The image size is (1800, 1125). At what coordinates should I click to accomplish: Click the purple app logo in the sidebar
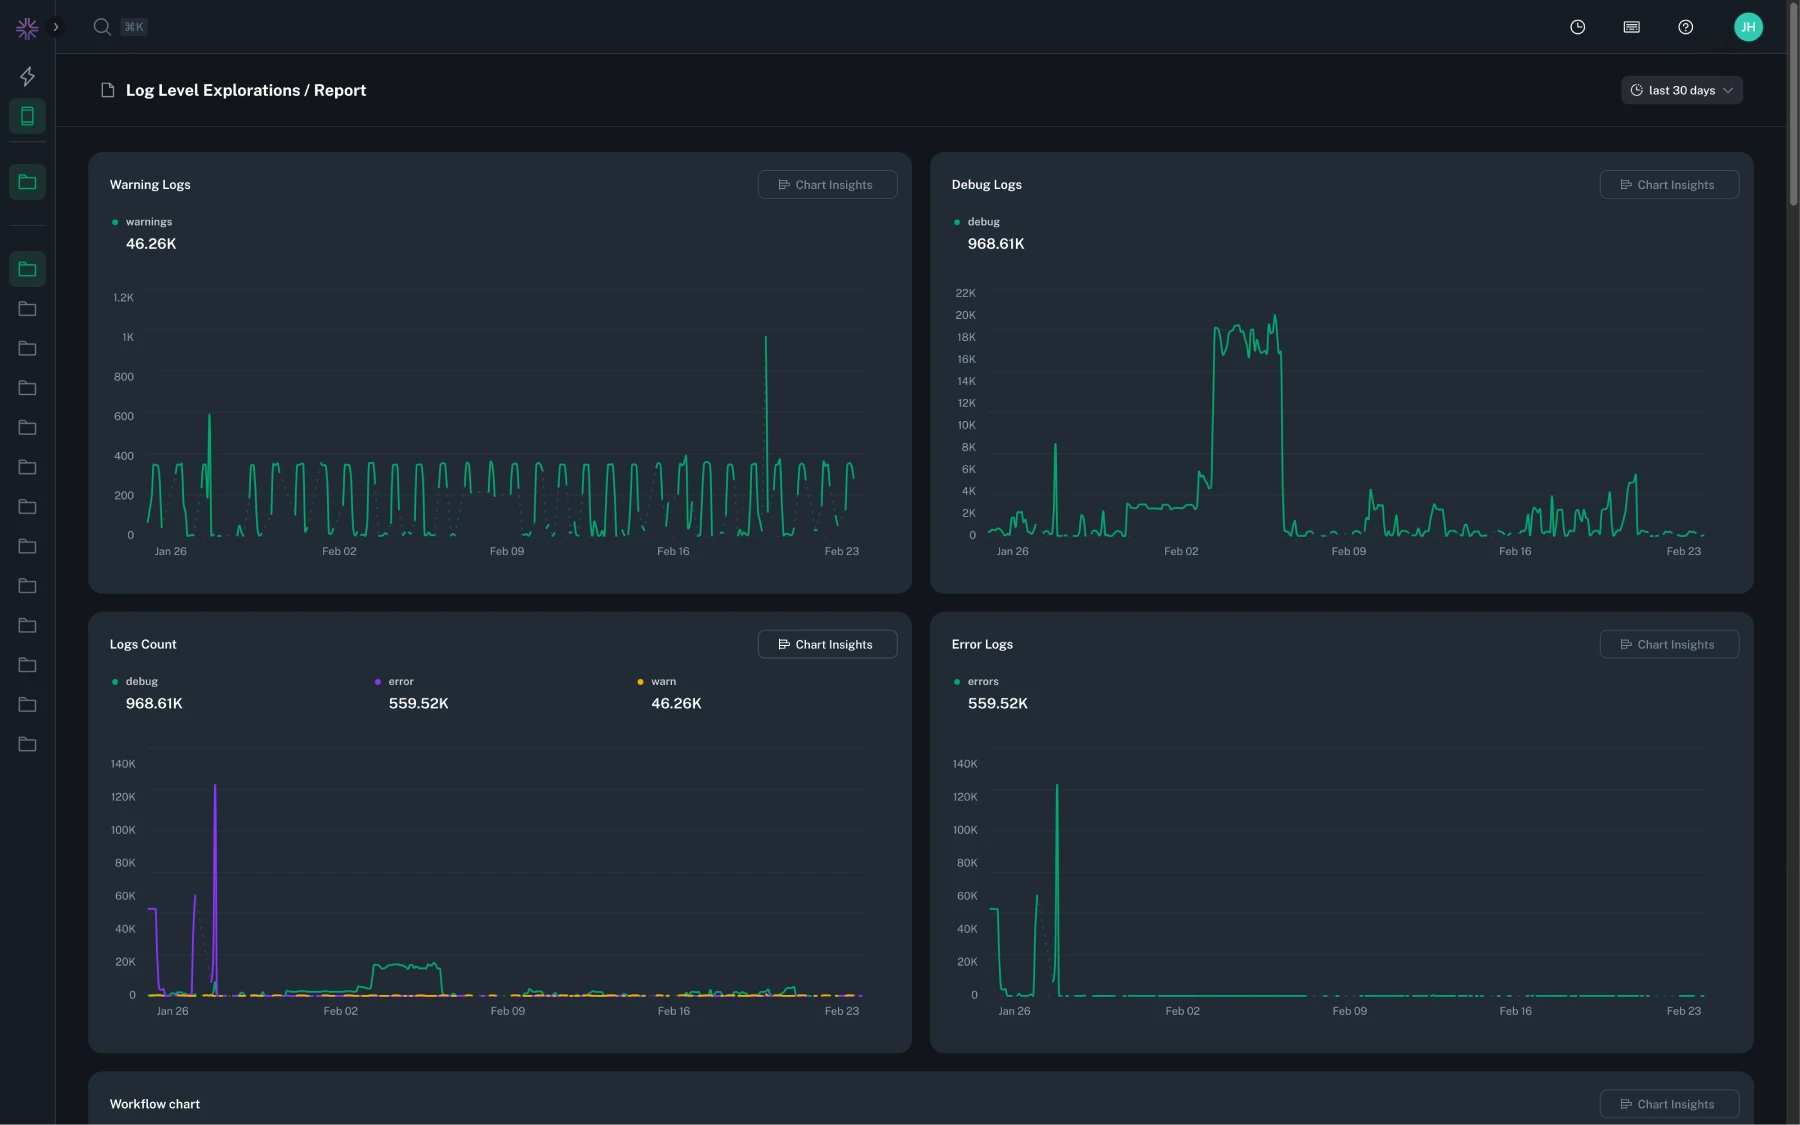(27, 27)
